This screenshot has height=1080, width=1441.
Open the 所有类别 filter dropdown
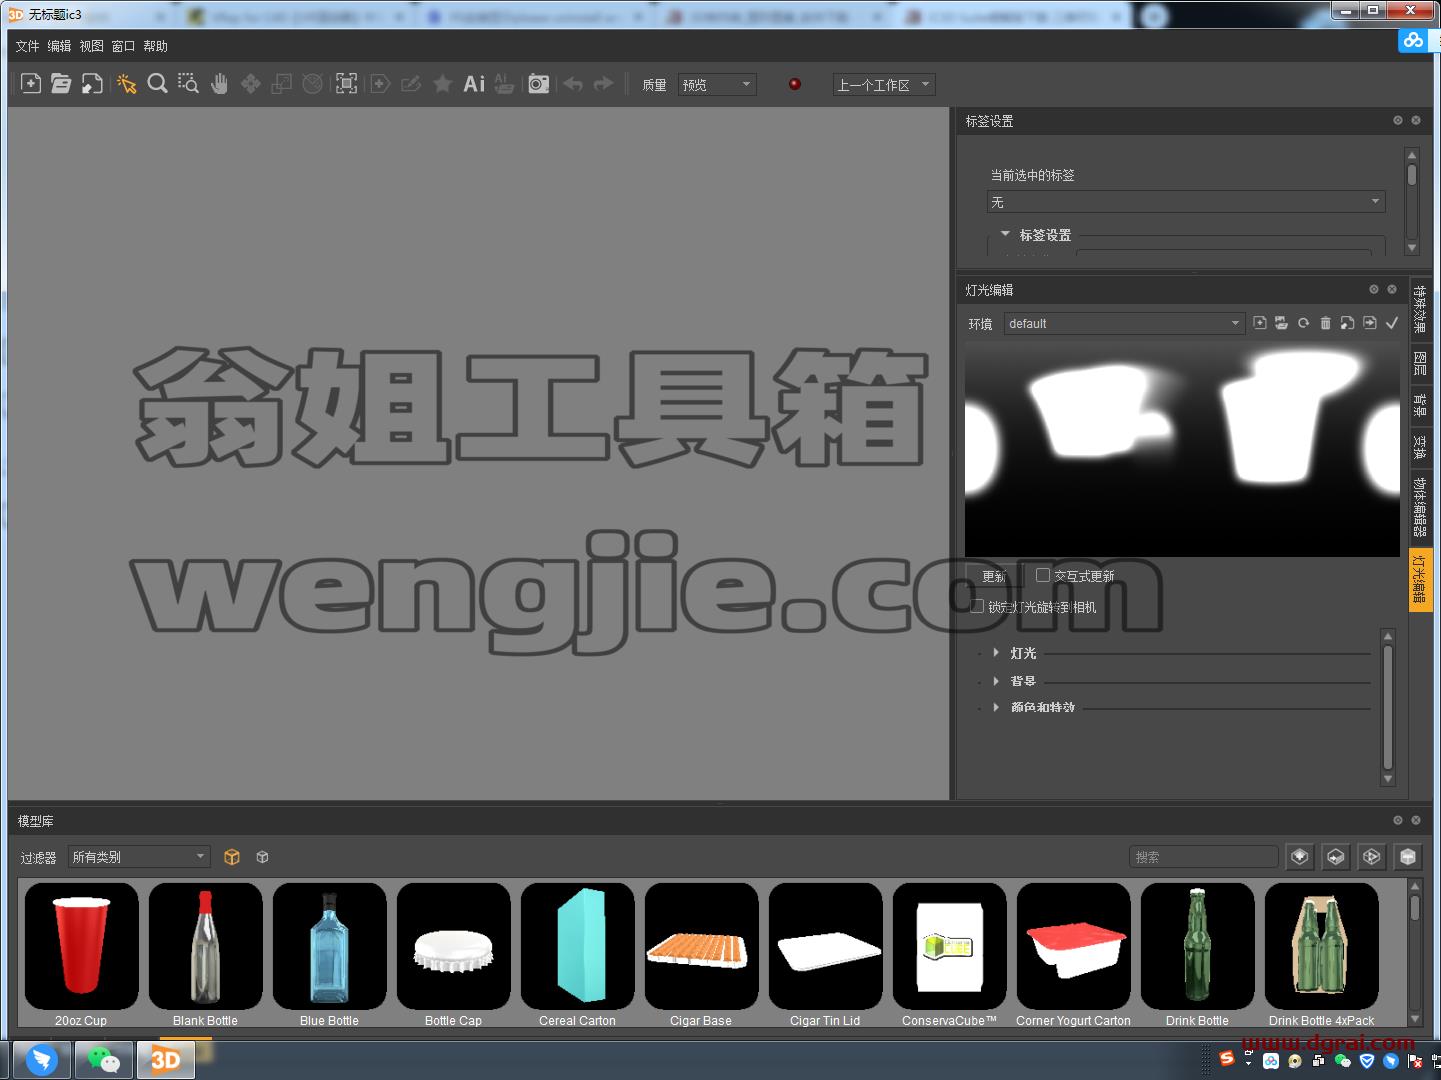(x=139, y=857)
